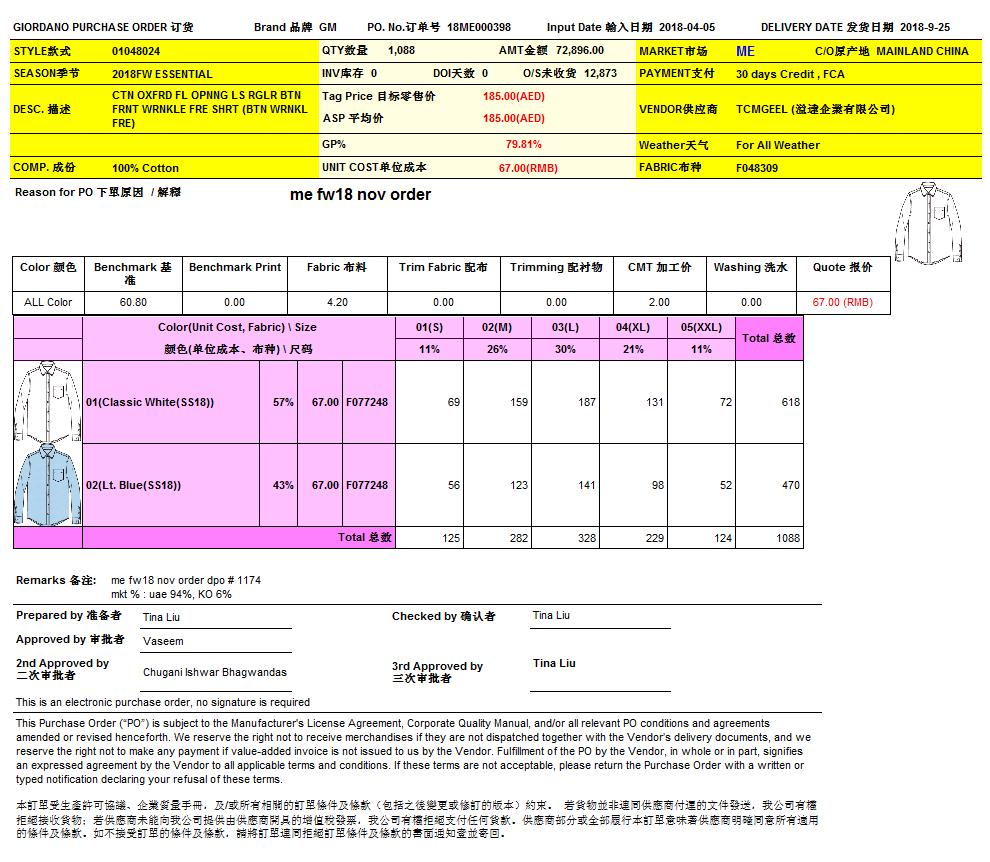
Task: Click the white shirt image beside Classic White
Action: [x=47, y=401]
